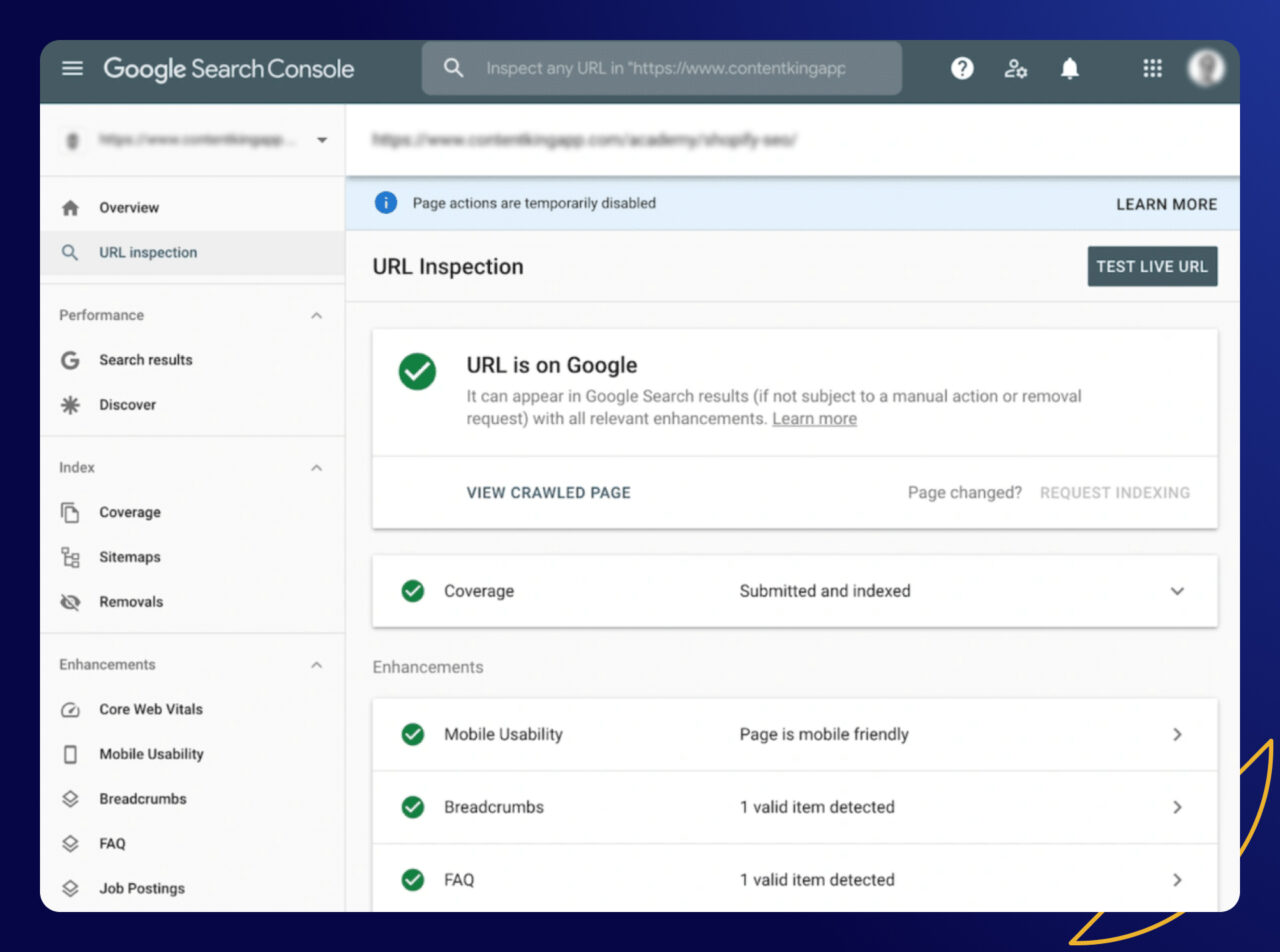Click the URL inspection magnifier icon
The image size is (1280, 952).
click(x=70, y=253)
